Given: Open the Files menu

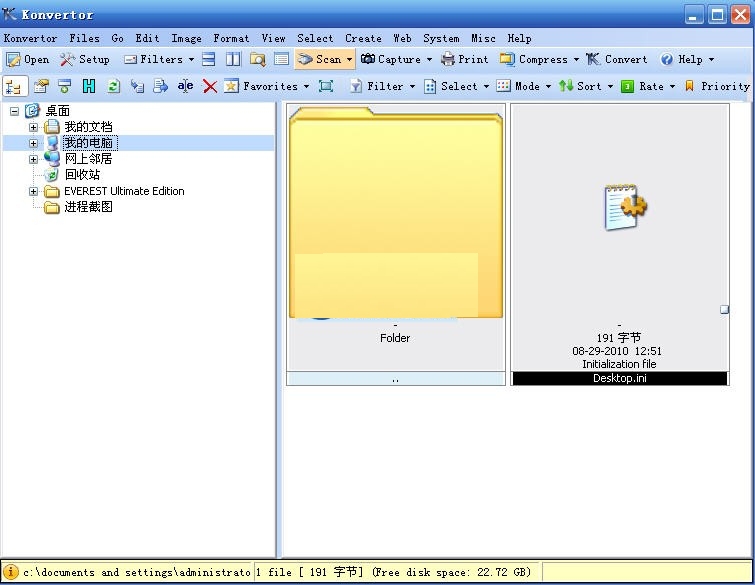Looking at the screenshot, I should (84, 38).
